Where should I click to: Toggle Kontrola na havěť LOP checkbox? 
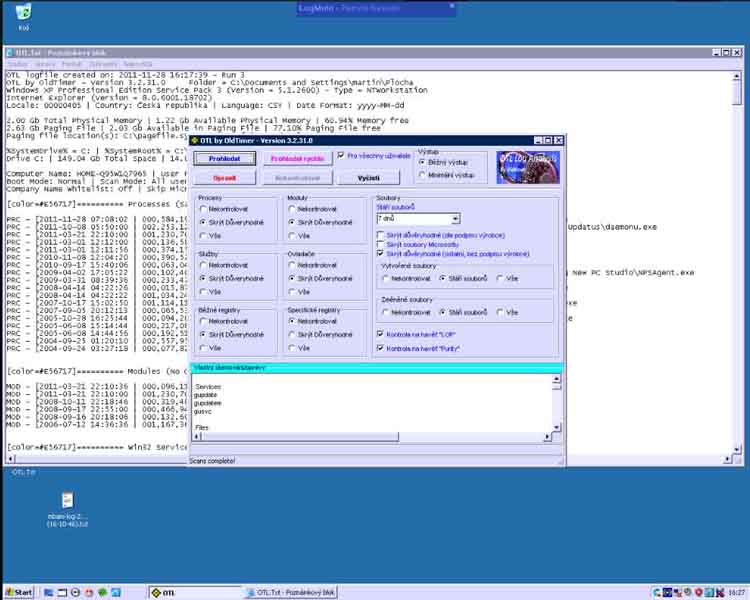380,334
